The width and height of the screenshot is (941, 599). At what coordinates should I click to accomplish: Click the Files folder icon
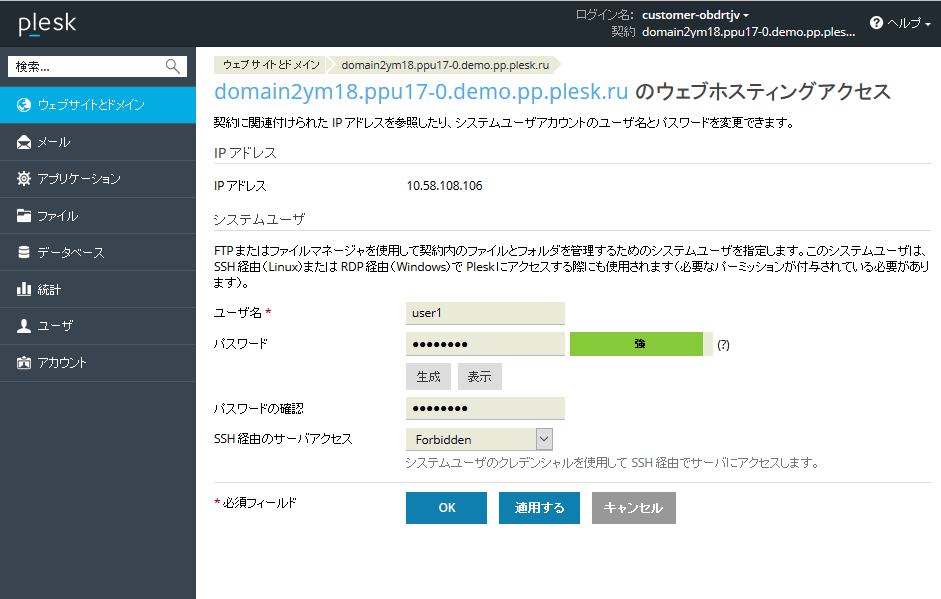tap(24, 216)
